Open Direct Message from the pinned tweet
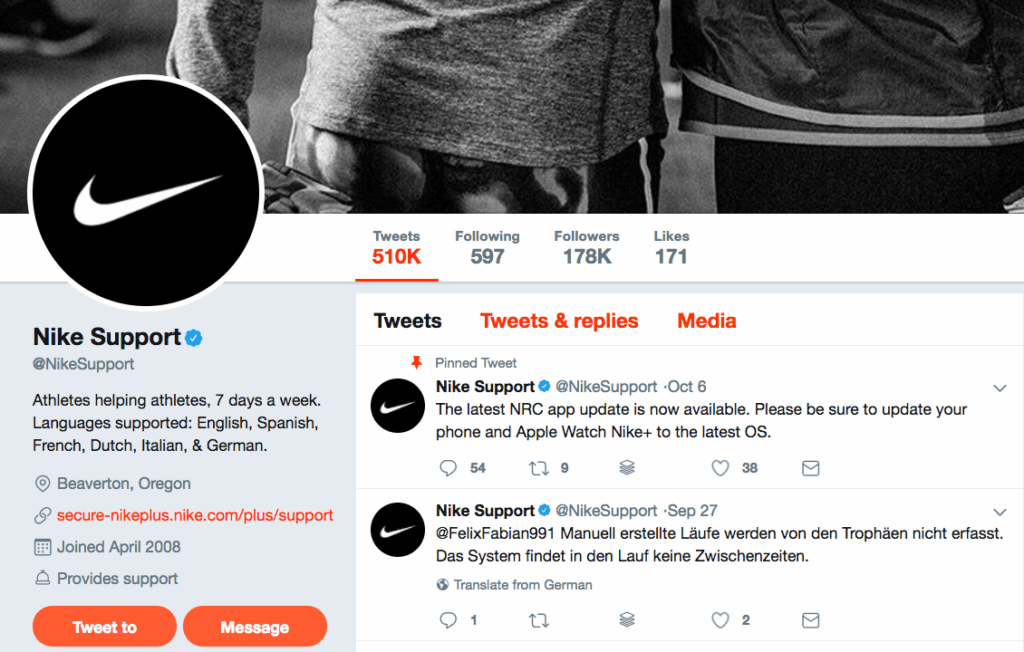Viewport: 1024px width, 652px height. click(x=810, y=467)
